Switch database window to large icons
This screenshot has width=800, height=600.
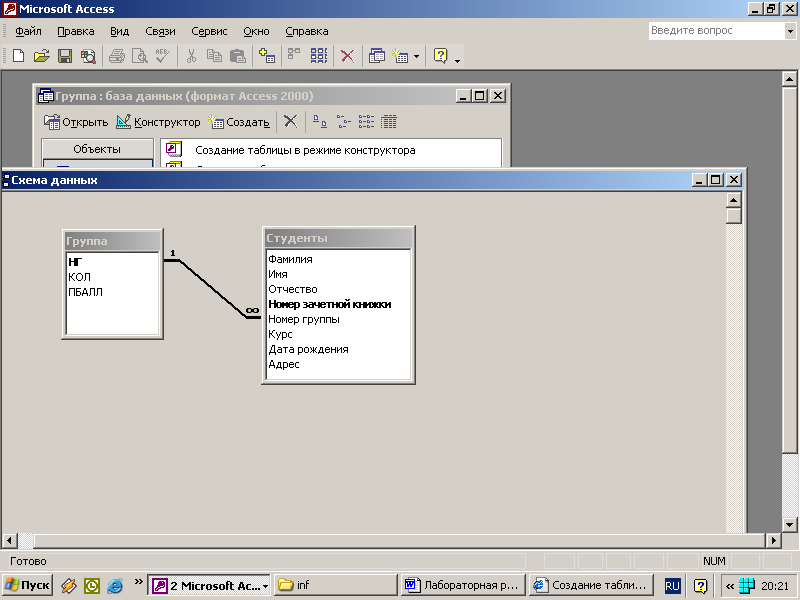[x=320, y=121]
